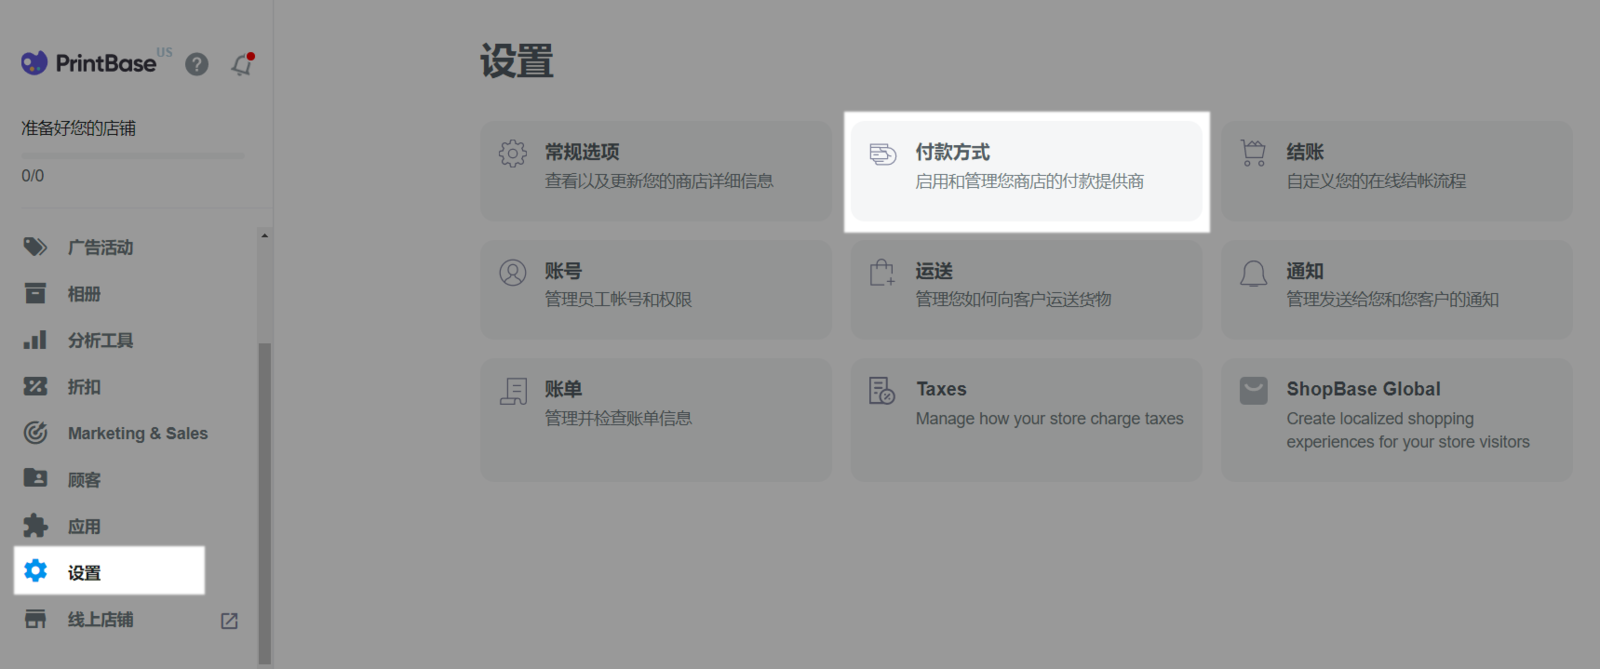The height and width of the screenshot is (669, 1600).
Task: Click 启用和管理您商店的付款提供商 description
Action: pyautogui.click(x=1030, y=181)
